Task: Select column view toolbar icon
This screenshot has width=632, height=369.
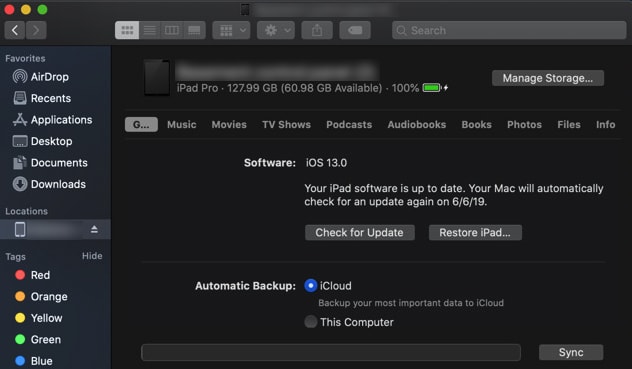Action: point(172,30)
